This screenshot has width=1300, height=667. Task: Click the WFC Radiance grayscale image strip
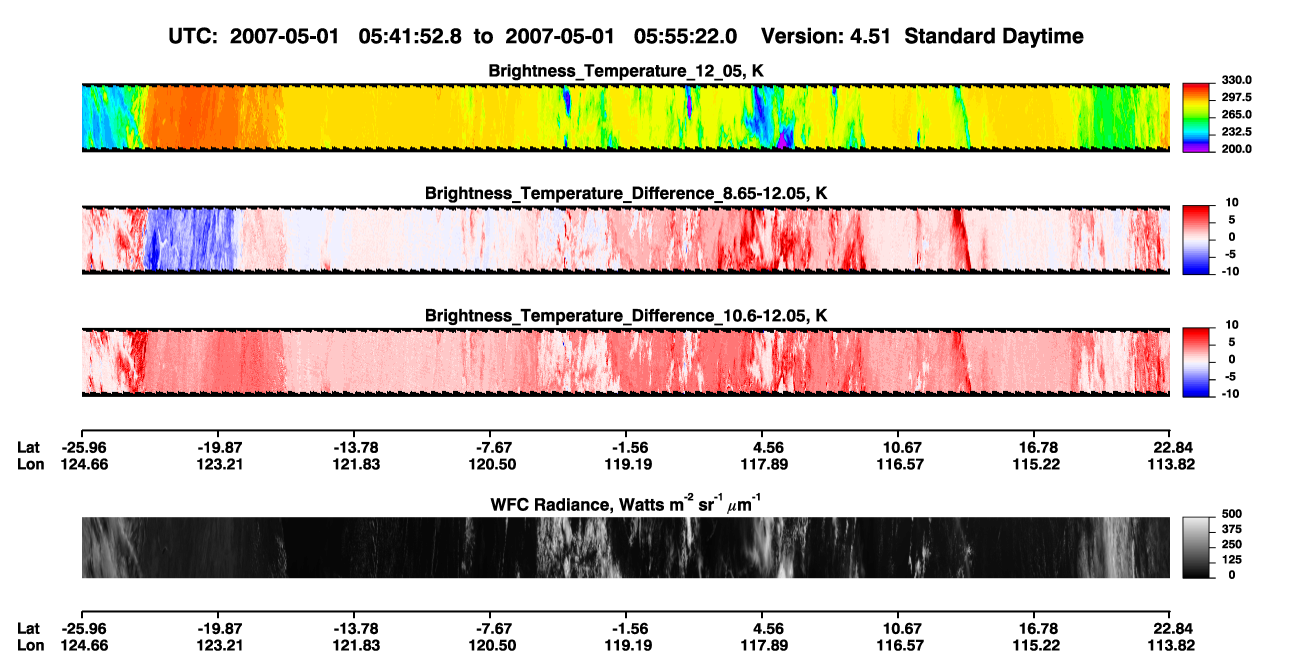625,547
